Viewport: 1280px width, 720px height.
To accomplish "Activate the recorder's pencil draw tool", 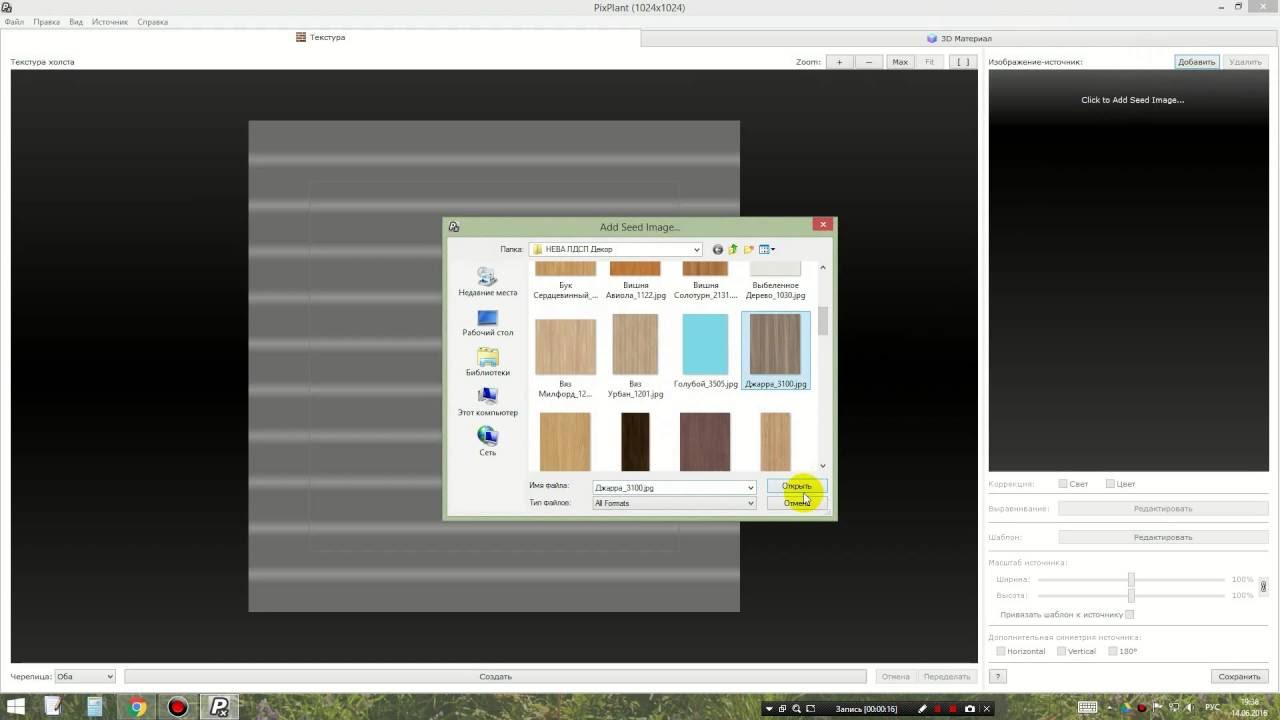I will 922,708.
